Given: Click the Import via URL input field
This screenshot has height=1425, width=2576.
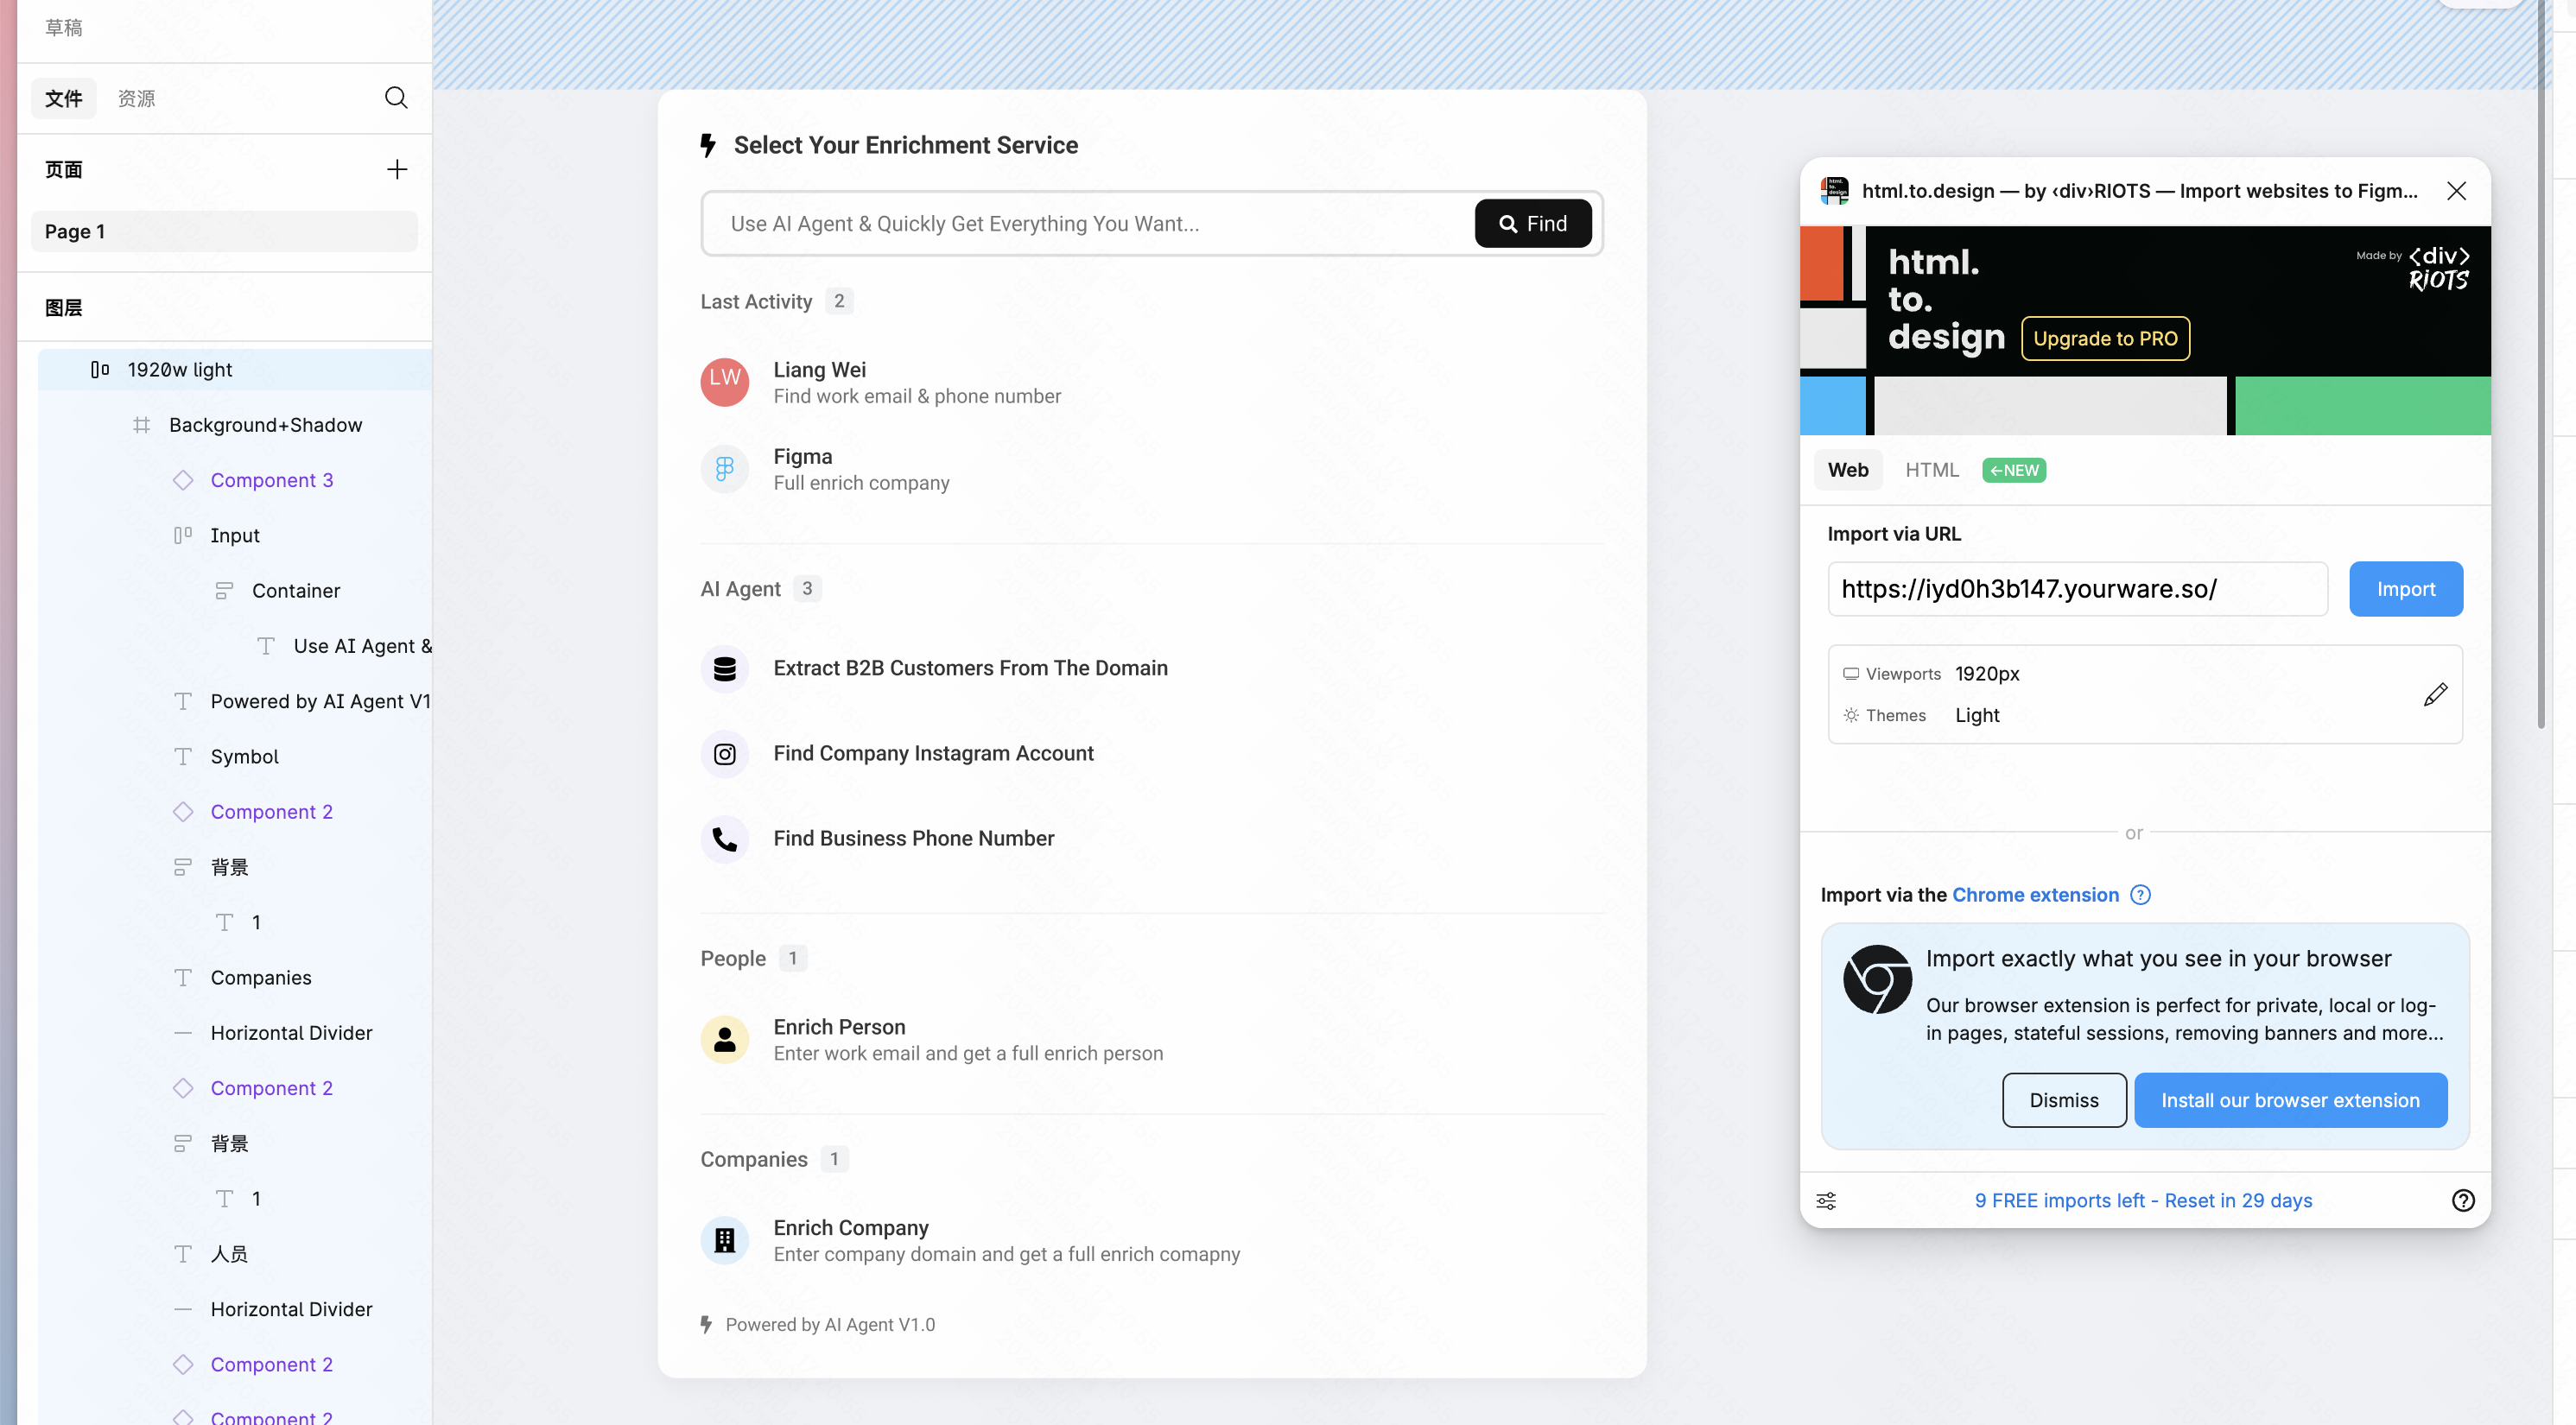Looking at the screenshot, I should [2077, 589].
